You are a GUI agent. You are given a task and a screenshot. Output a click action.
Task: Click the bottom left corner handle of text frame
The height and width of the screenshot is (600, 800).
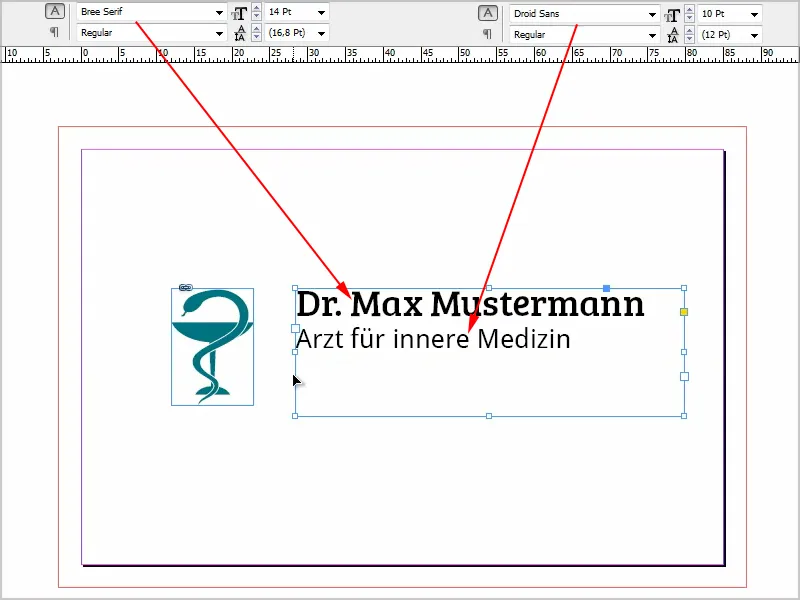coord(295,416)
